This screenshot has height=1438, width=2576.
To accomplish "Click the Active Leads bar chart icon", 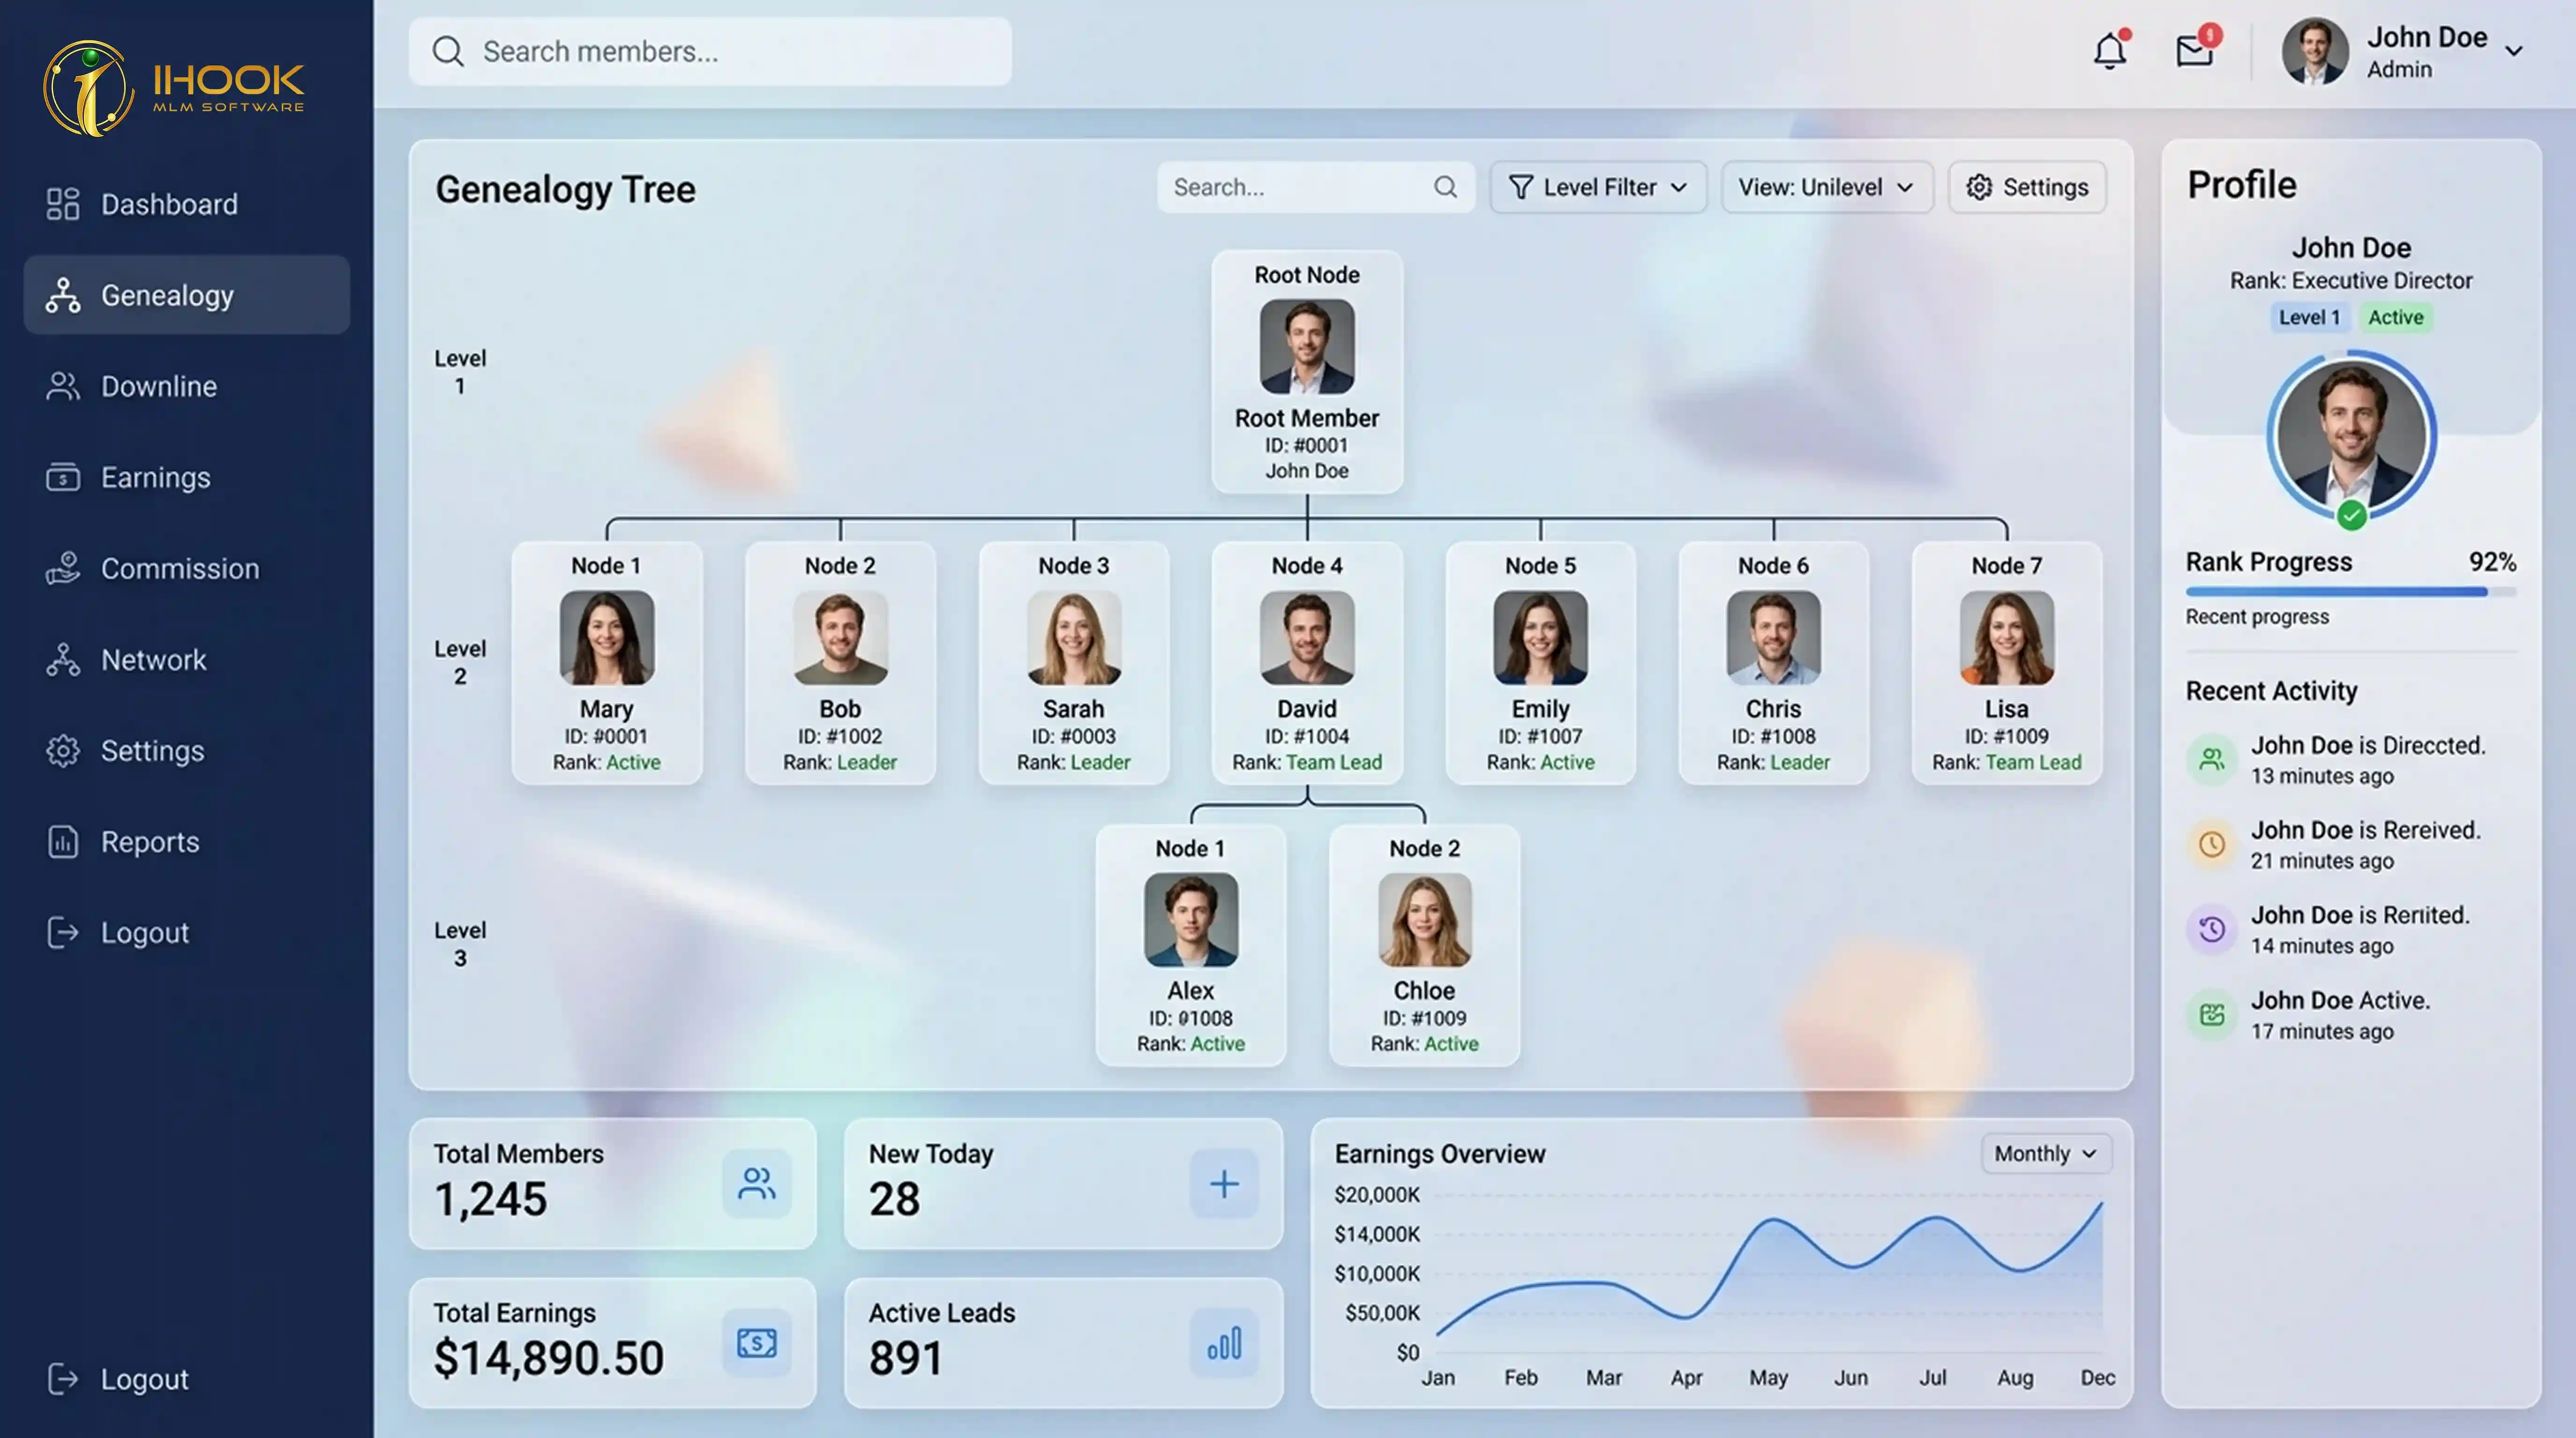I will [x=1224, y=1343].
